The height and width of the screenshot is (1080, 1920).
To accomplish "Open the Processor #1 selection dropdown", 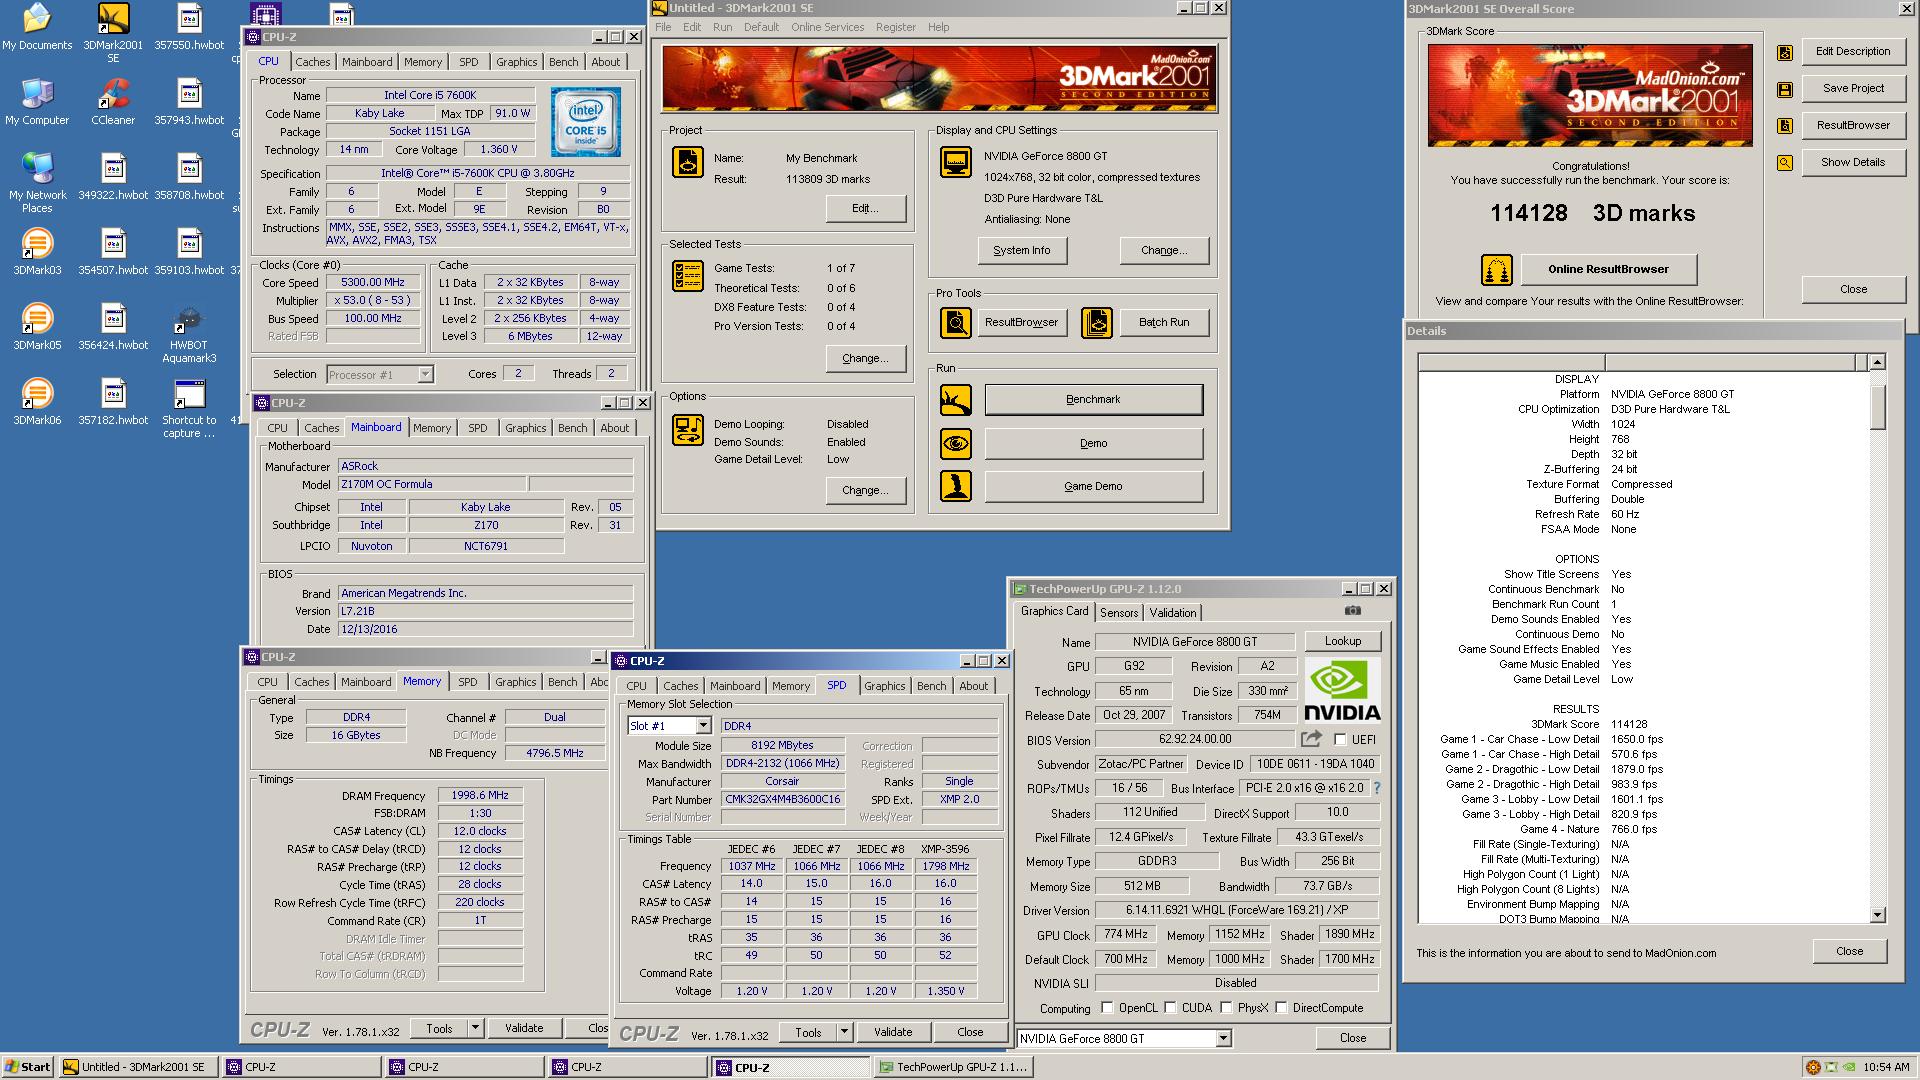I will (425, 375).
